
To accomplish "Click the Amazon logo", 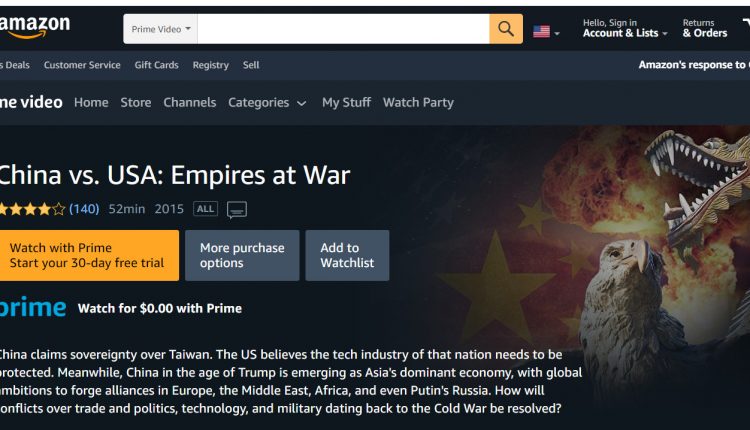I will 34,26.
